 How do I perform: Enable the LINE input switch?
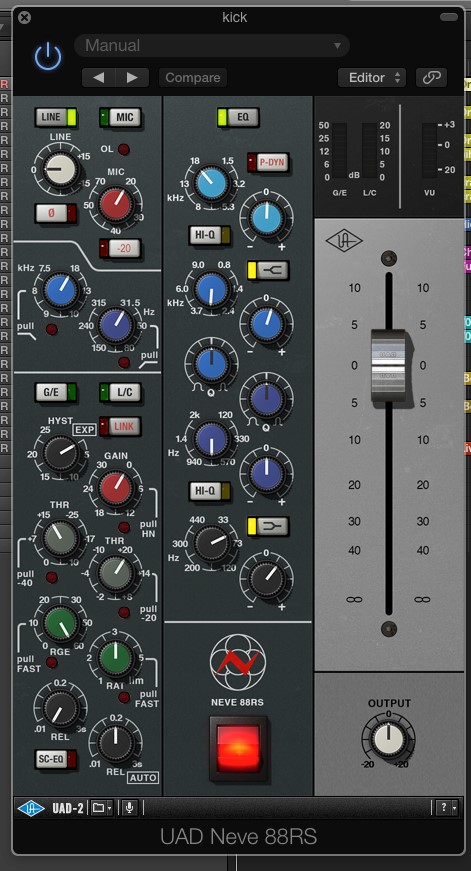click(x=56, y=117)
